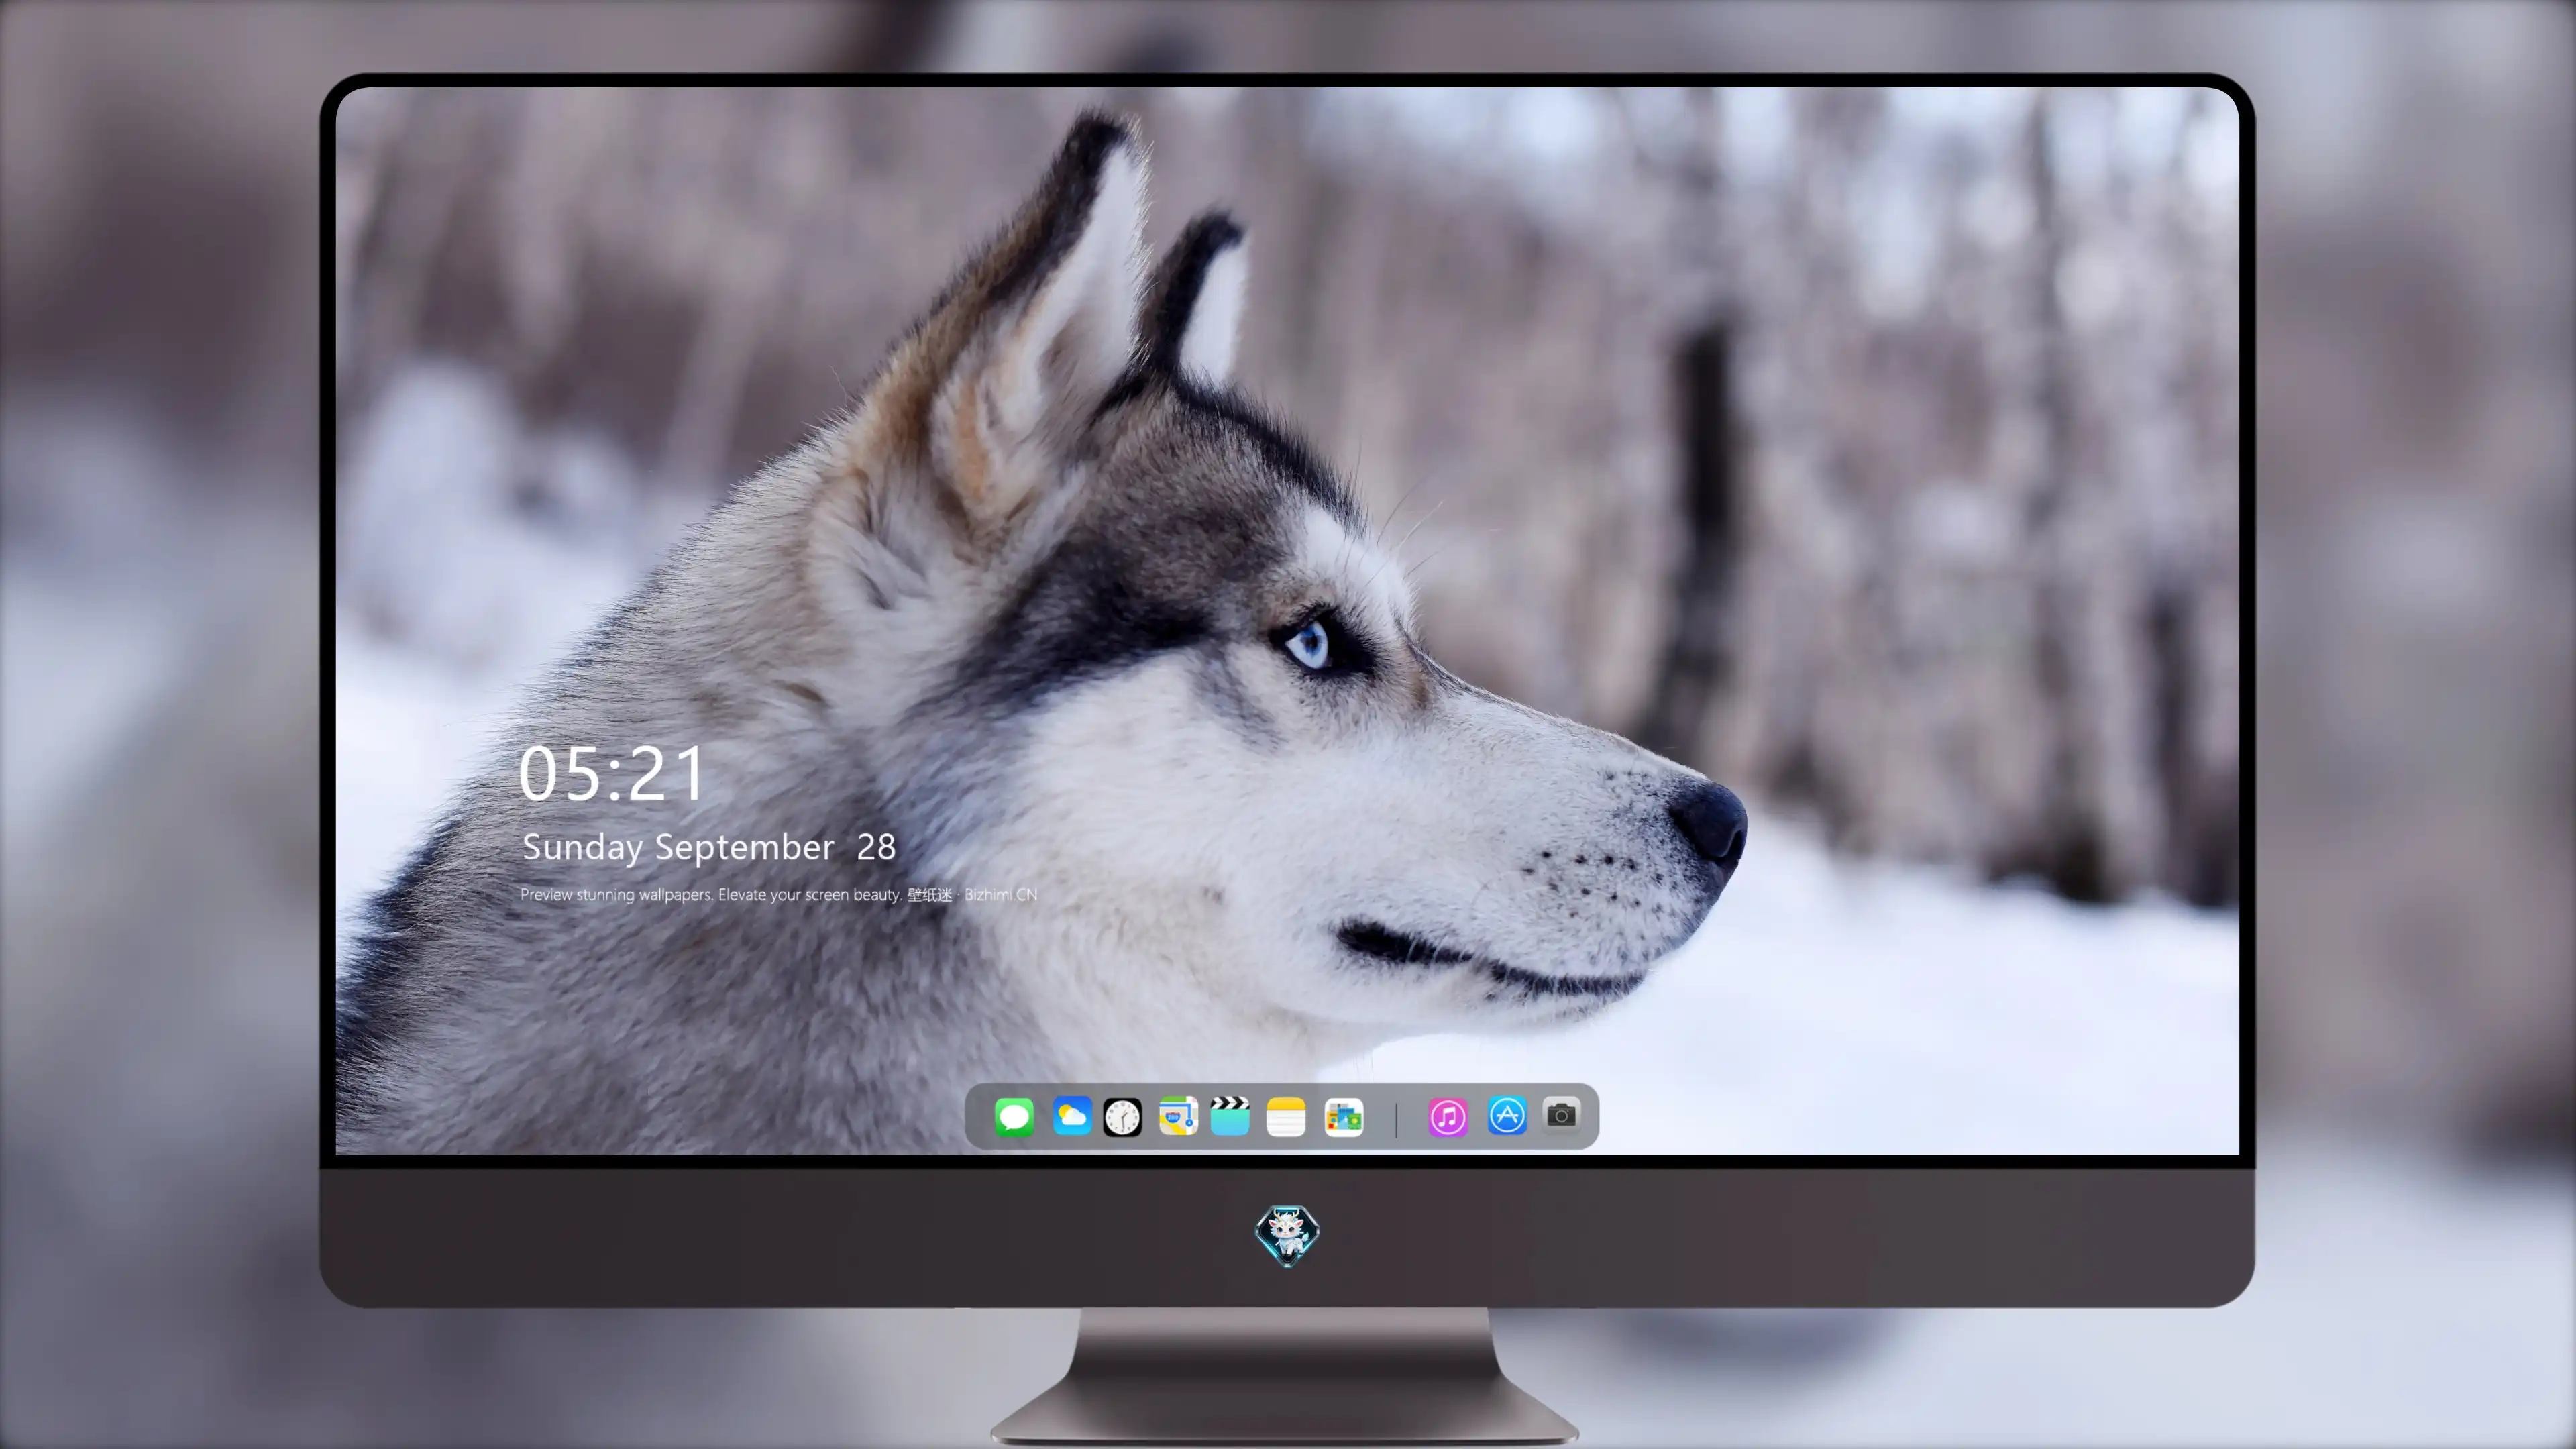Open the Notes app in the dock
Image resolution: width=2576 pixels, height=1449 pixels.
(1286, 1116)
